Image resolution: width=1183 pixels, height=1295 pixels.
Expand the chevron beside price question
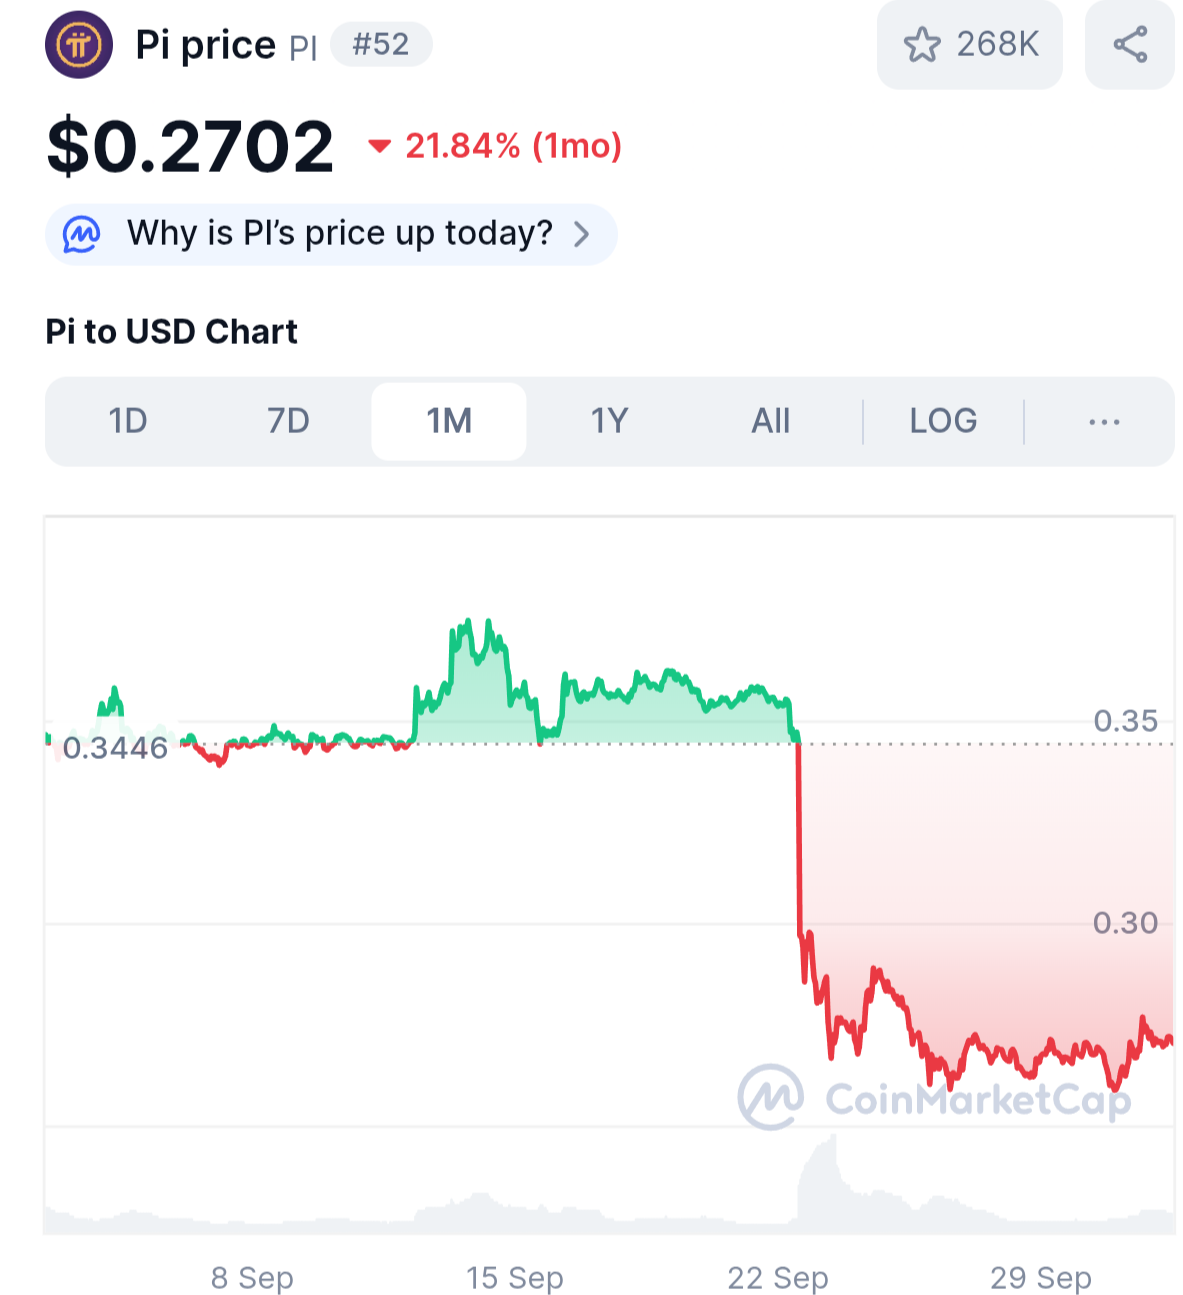(x=582, y=234)
